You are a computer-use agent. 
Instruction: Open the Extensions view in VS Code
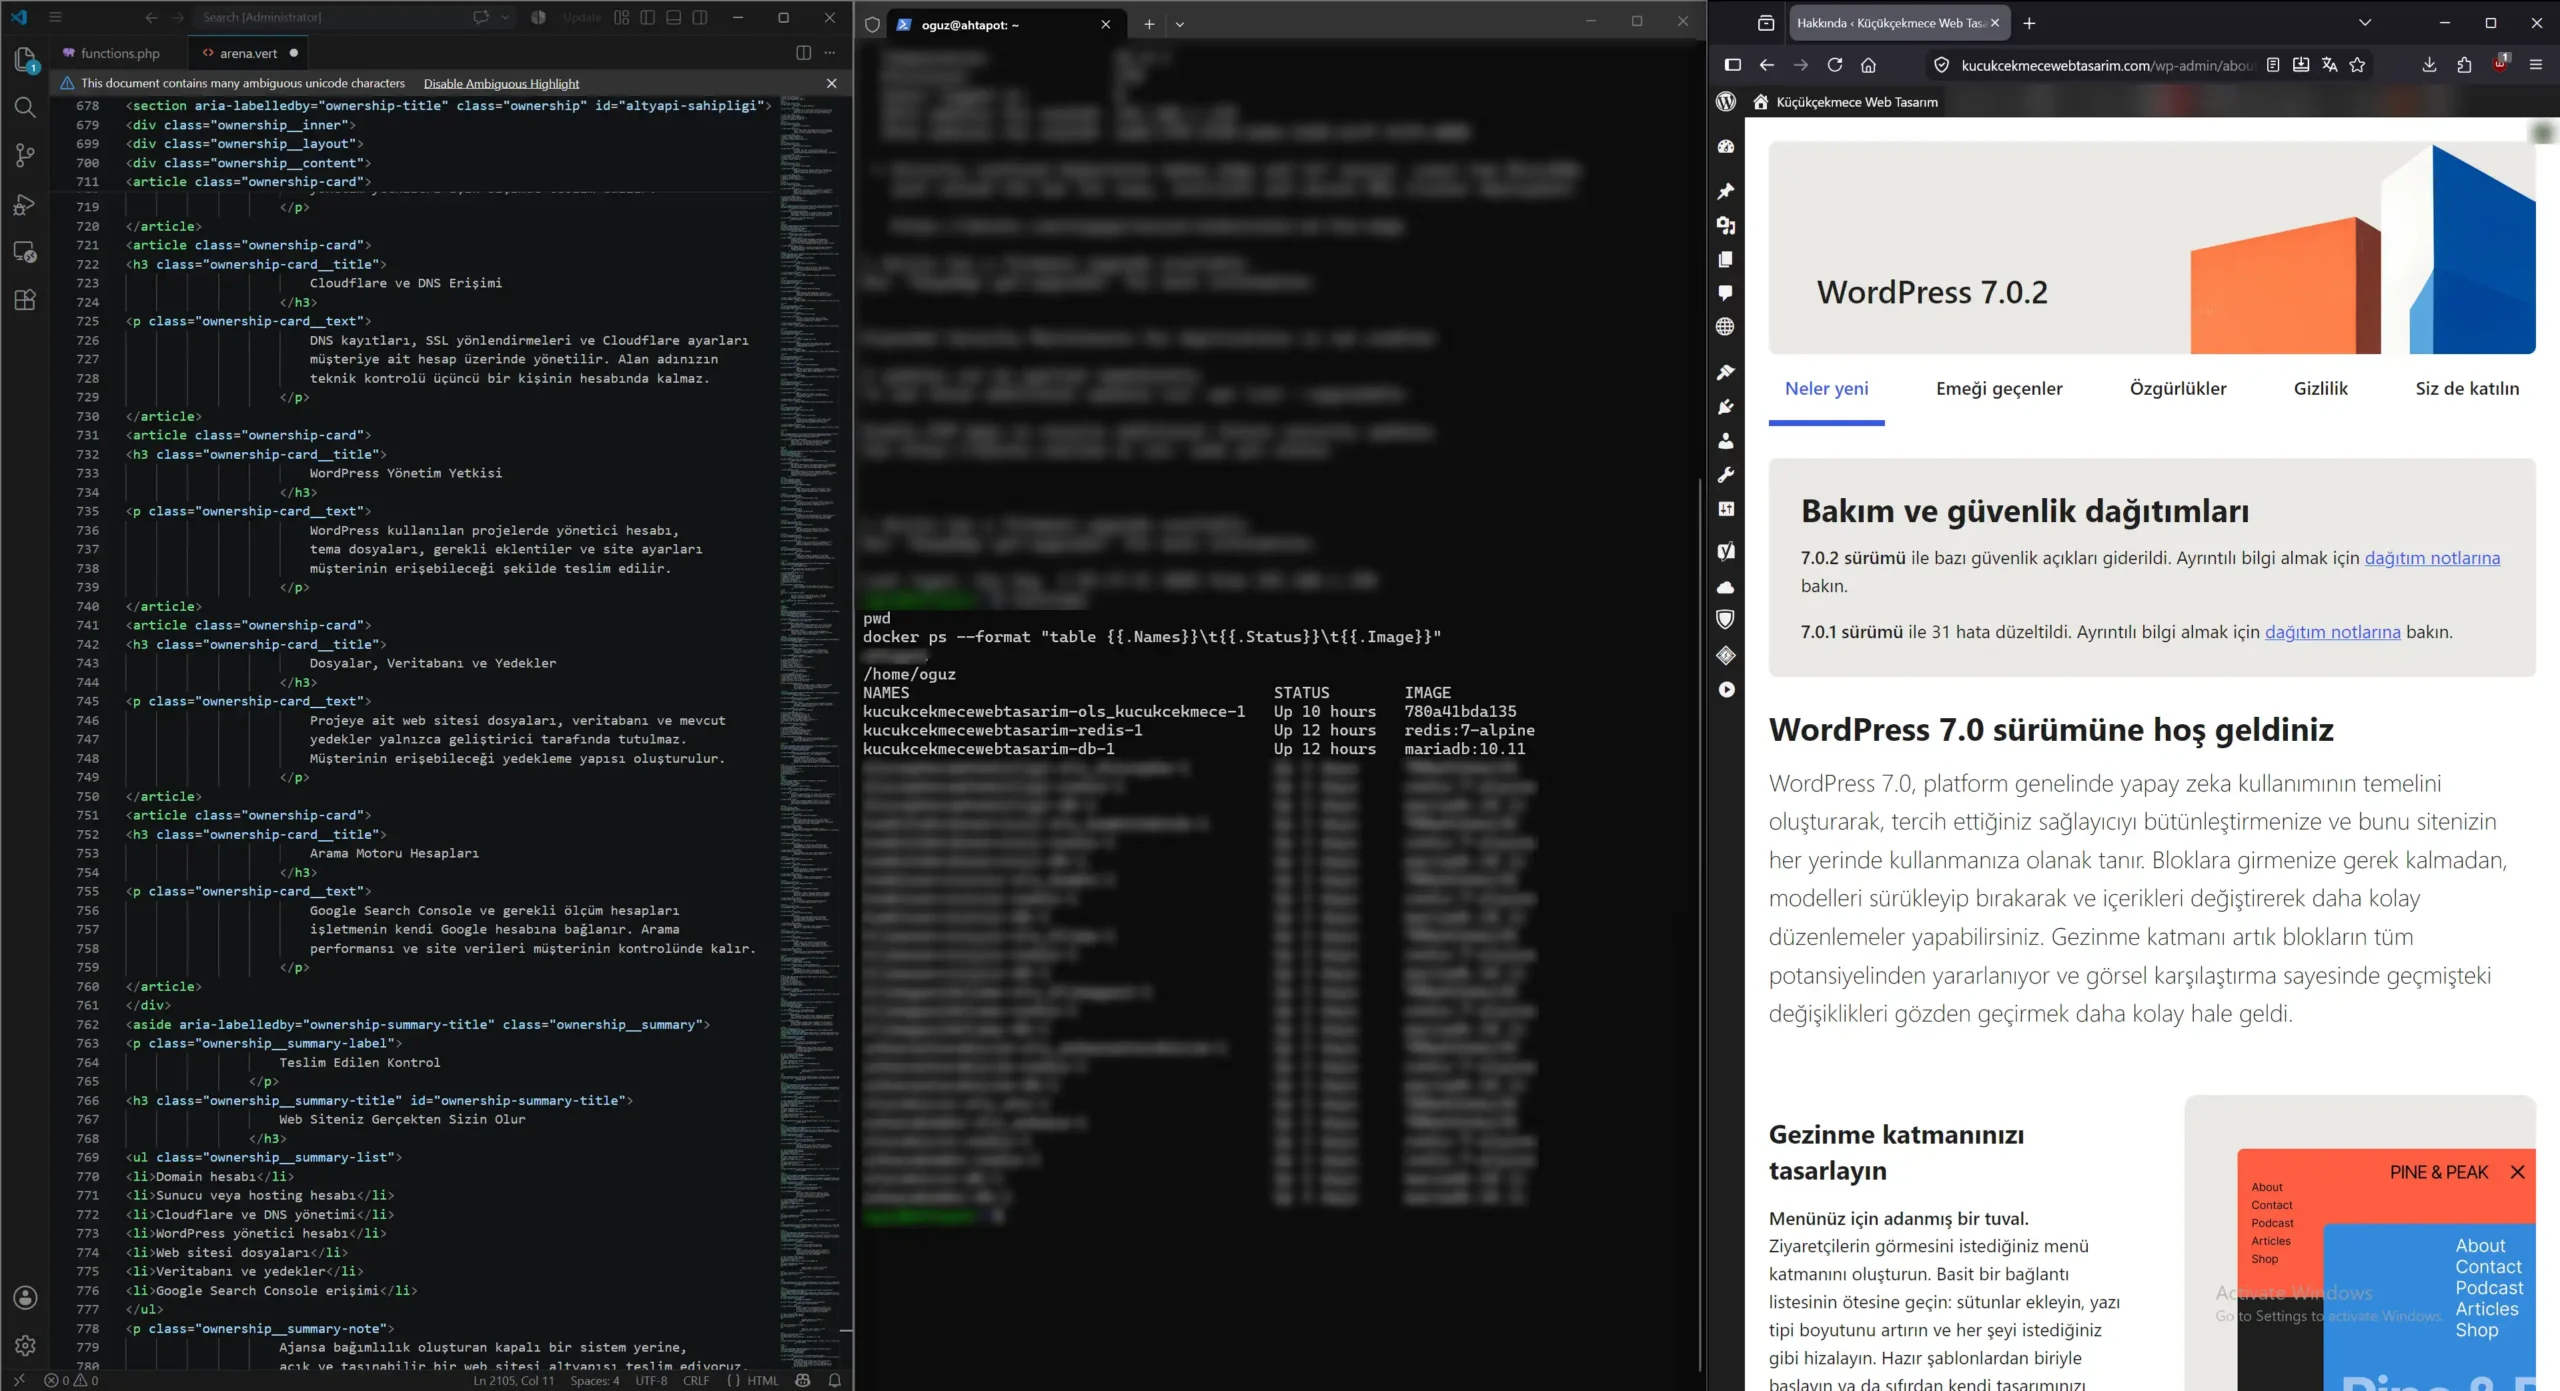[x=25, y=300]
